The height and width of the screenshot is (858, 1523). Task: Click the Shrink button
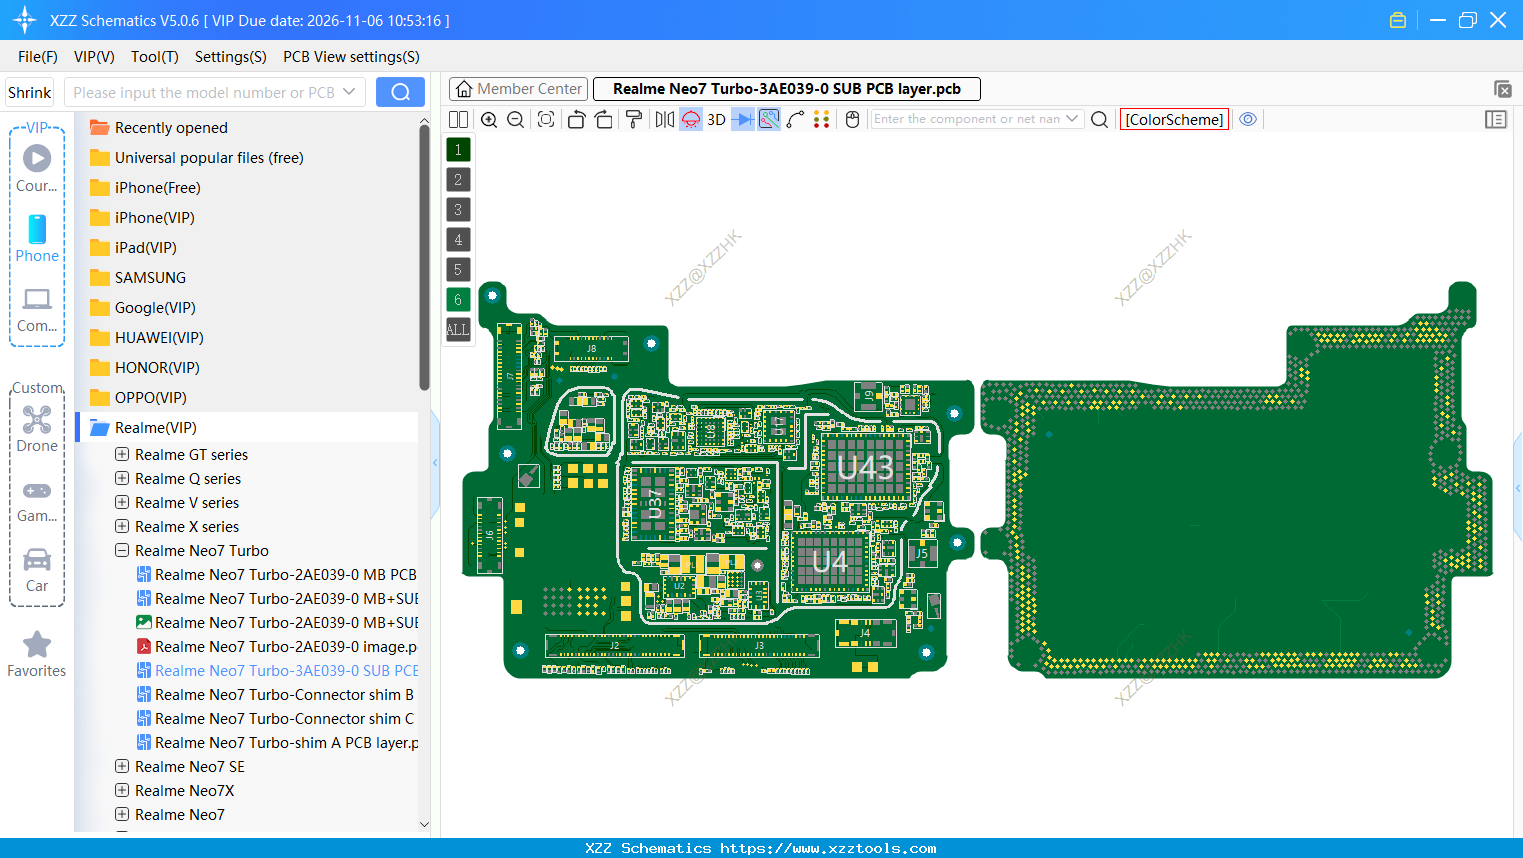(29, 91)
